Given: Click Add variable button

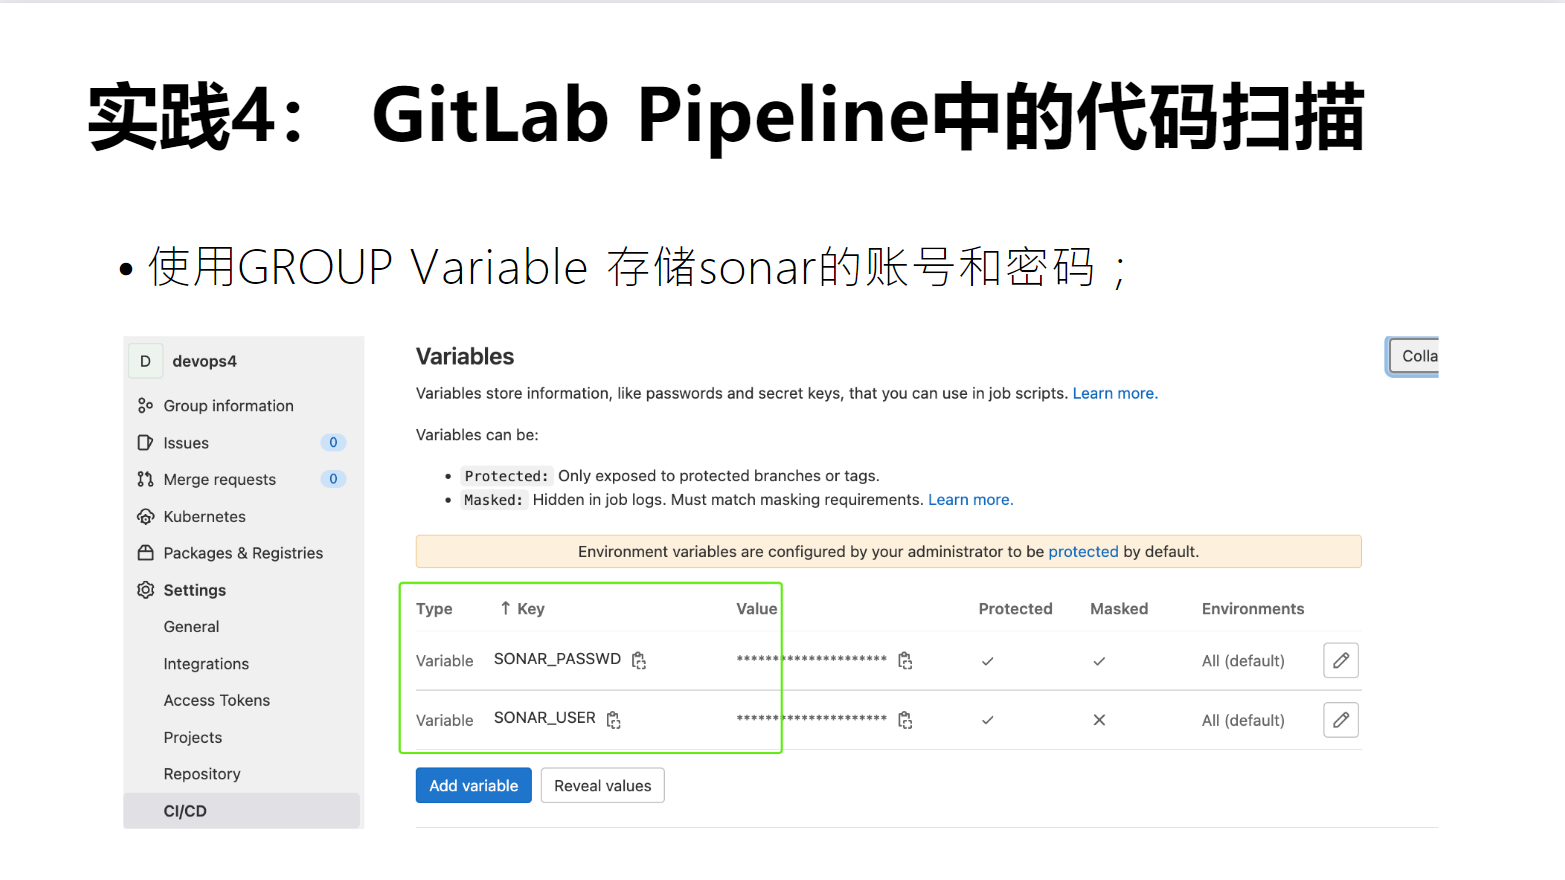Looking at the screenshot, I should [474, 786].
